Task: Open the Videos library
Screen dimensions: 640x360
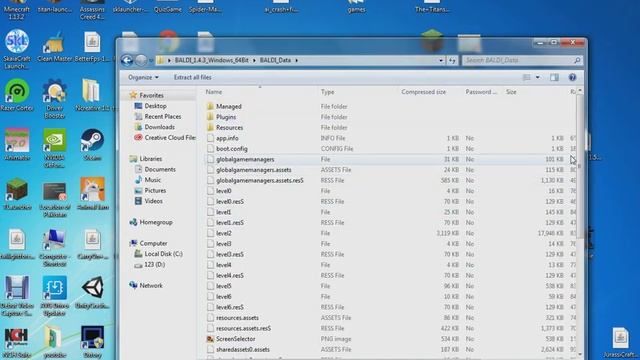Action: (x=153, y=201)
